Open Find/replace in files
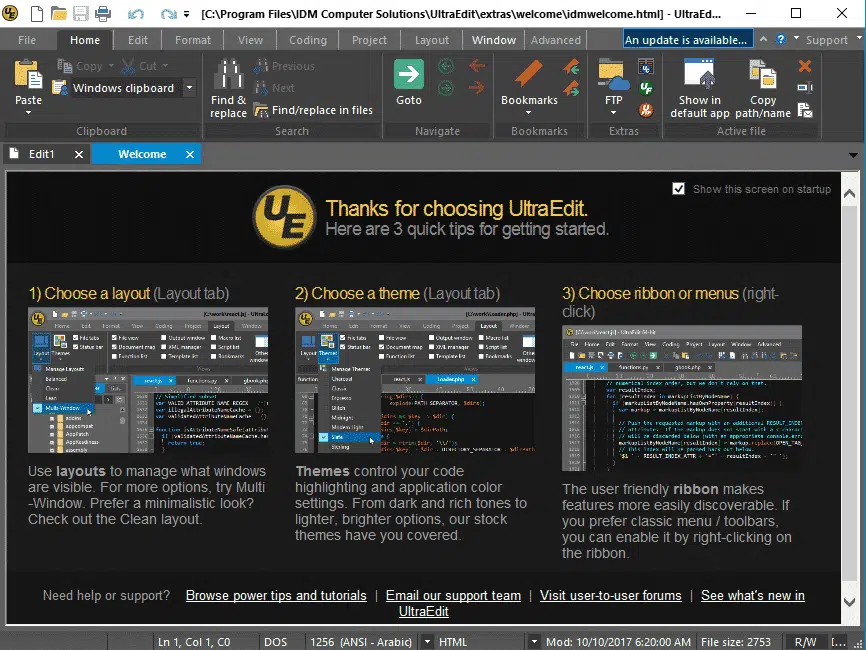This screenshot has width=866, height=650. [313, 110]
